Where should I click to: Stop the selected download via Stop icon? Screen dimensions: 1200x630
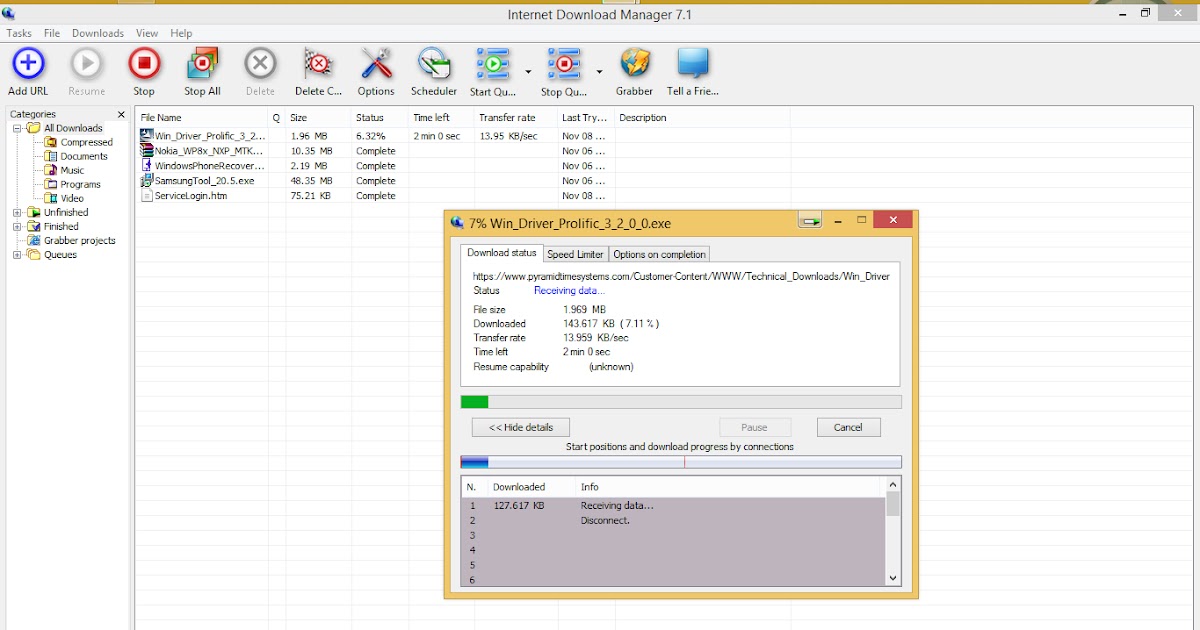[x=144, y=64]
